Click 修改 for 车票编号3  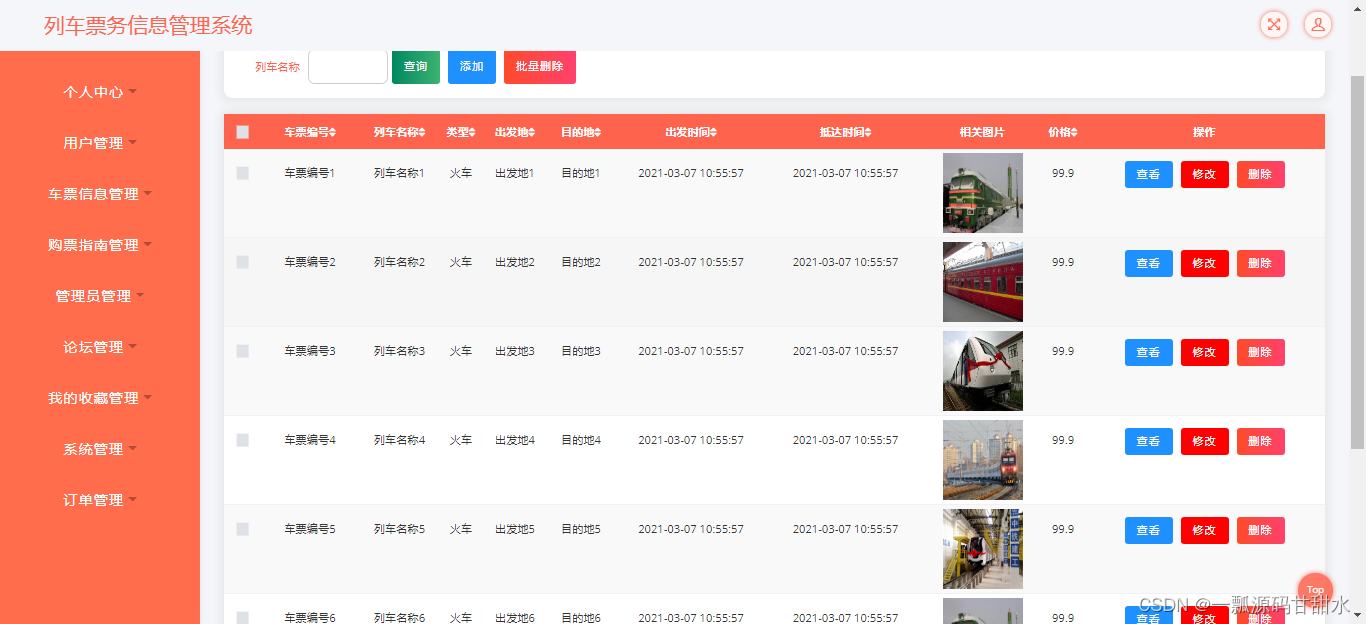coord(1205,353)
